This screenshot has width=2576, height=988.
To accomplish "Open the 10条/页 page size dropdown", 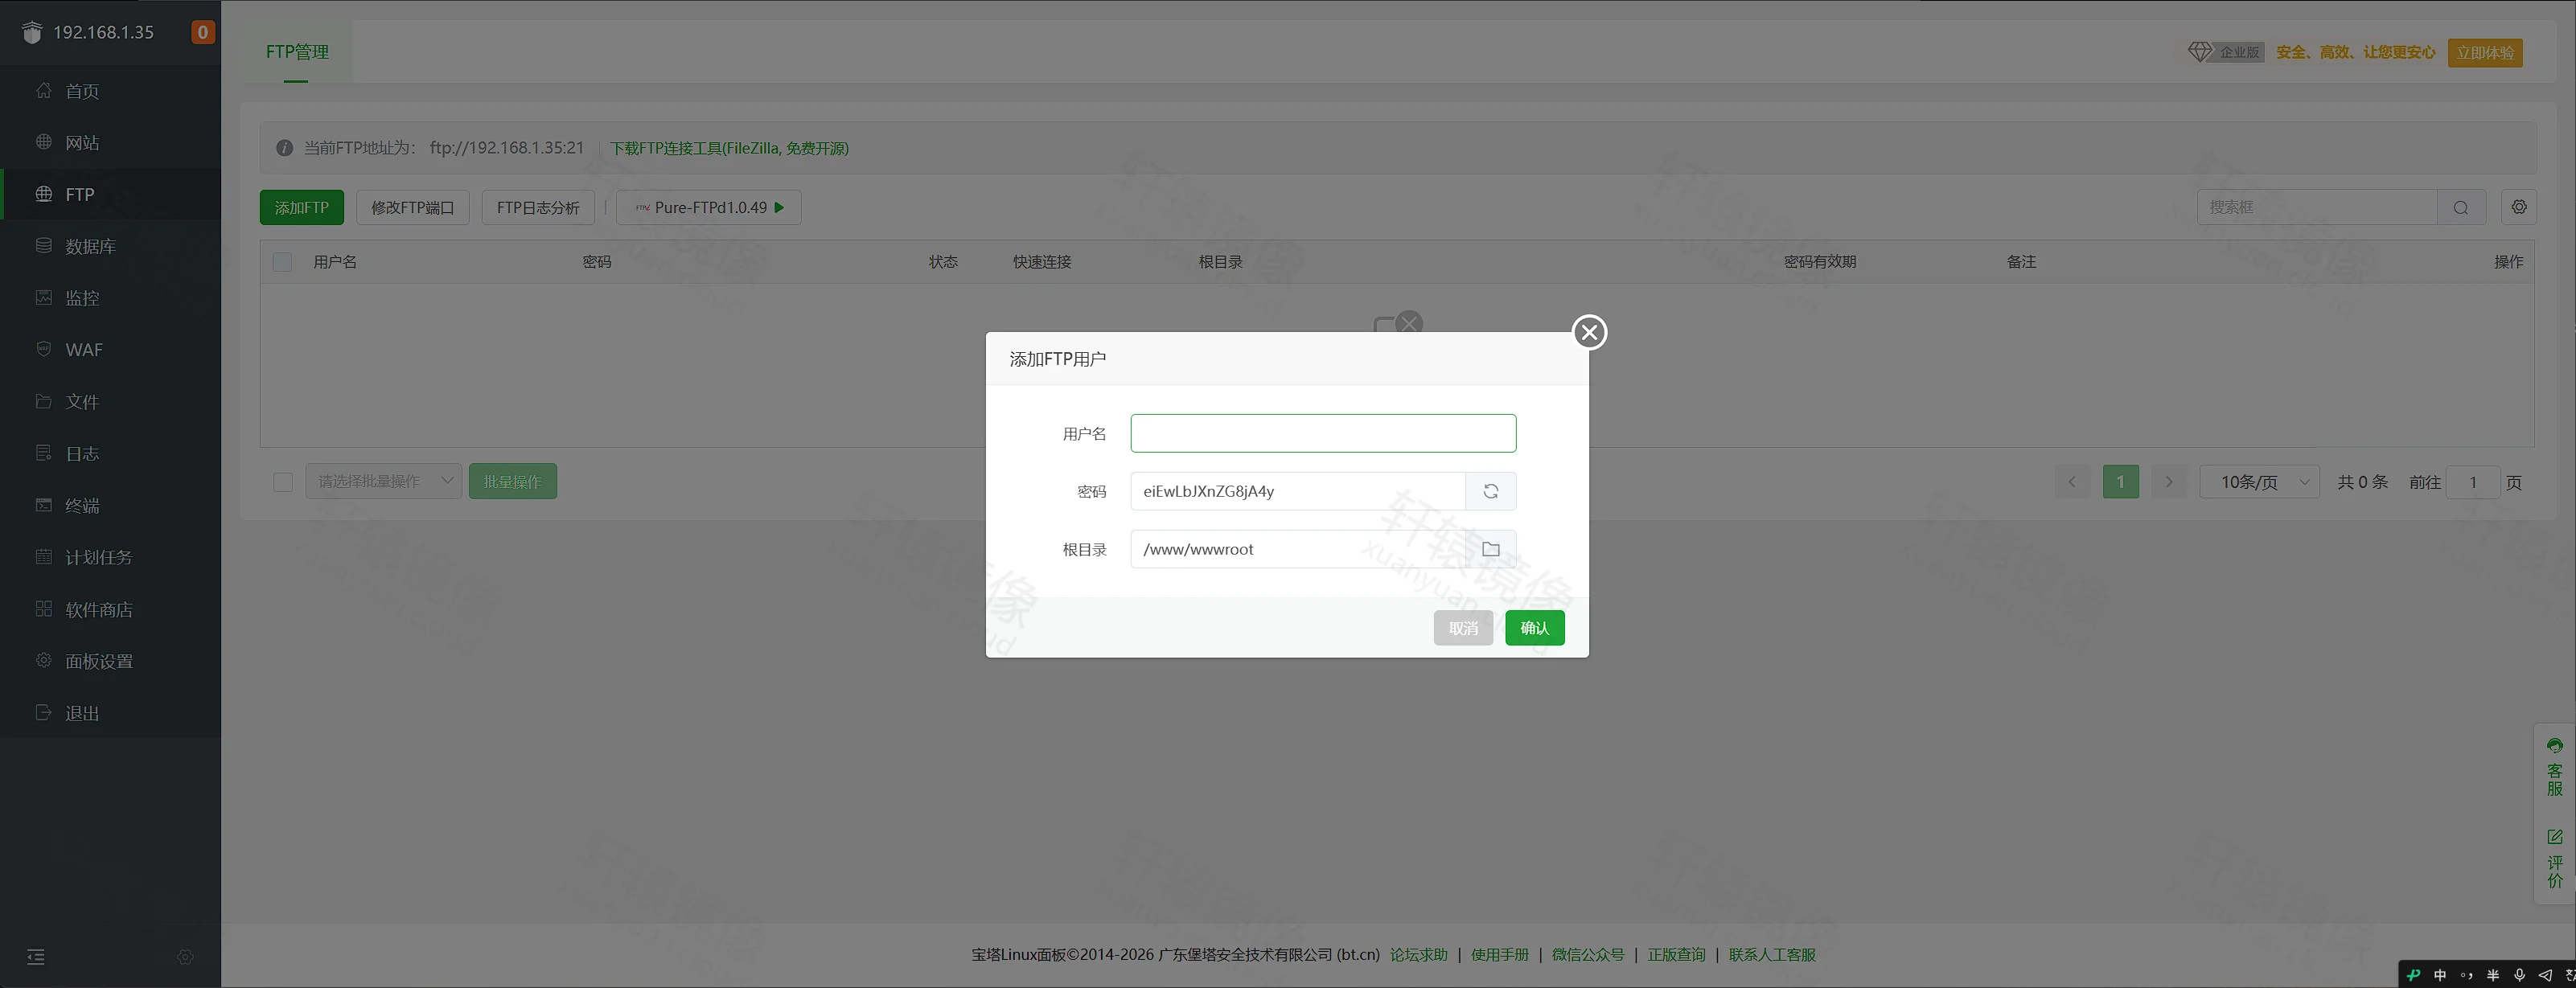I will (2259, 482).
